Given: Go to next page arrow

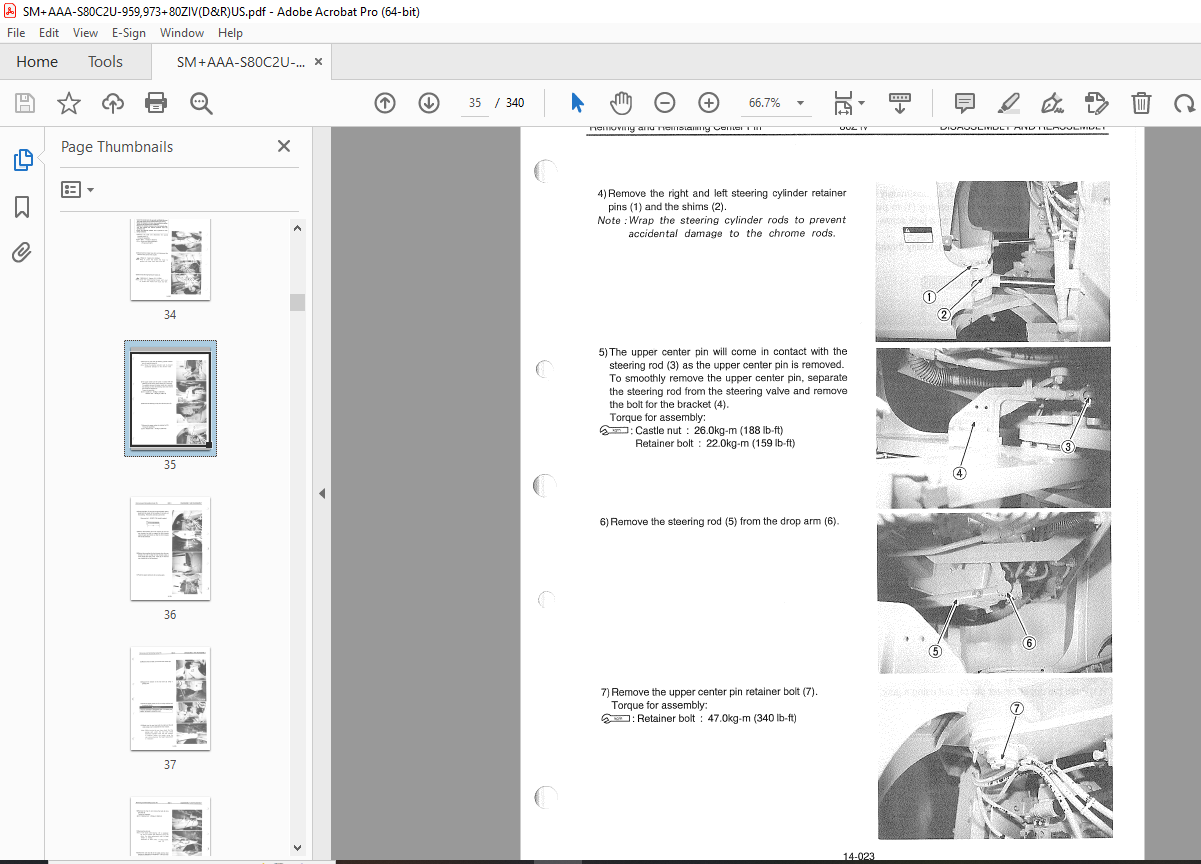Looking at the screenshot, I should (x=429, y=103).
